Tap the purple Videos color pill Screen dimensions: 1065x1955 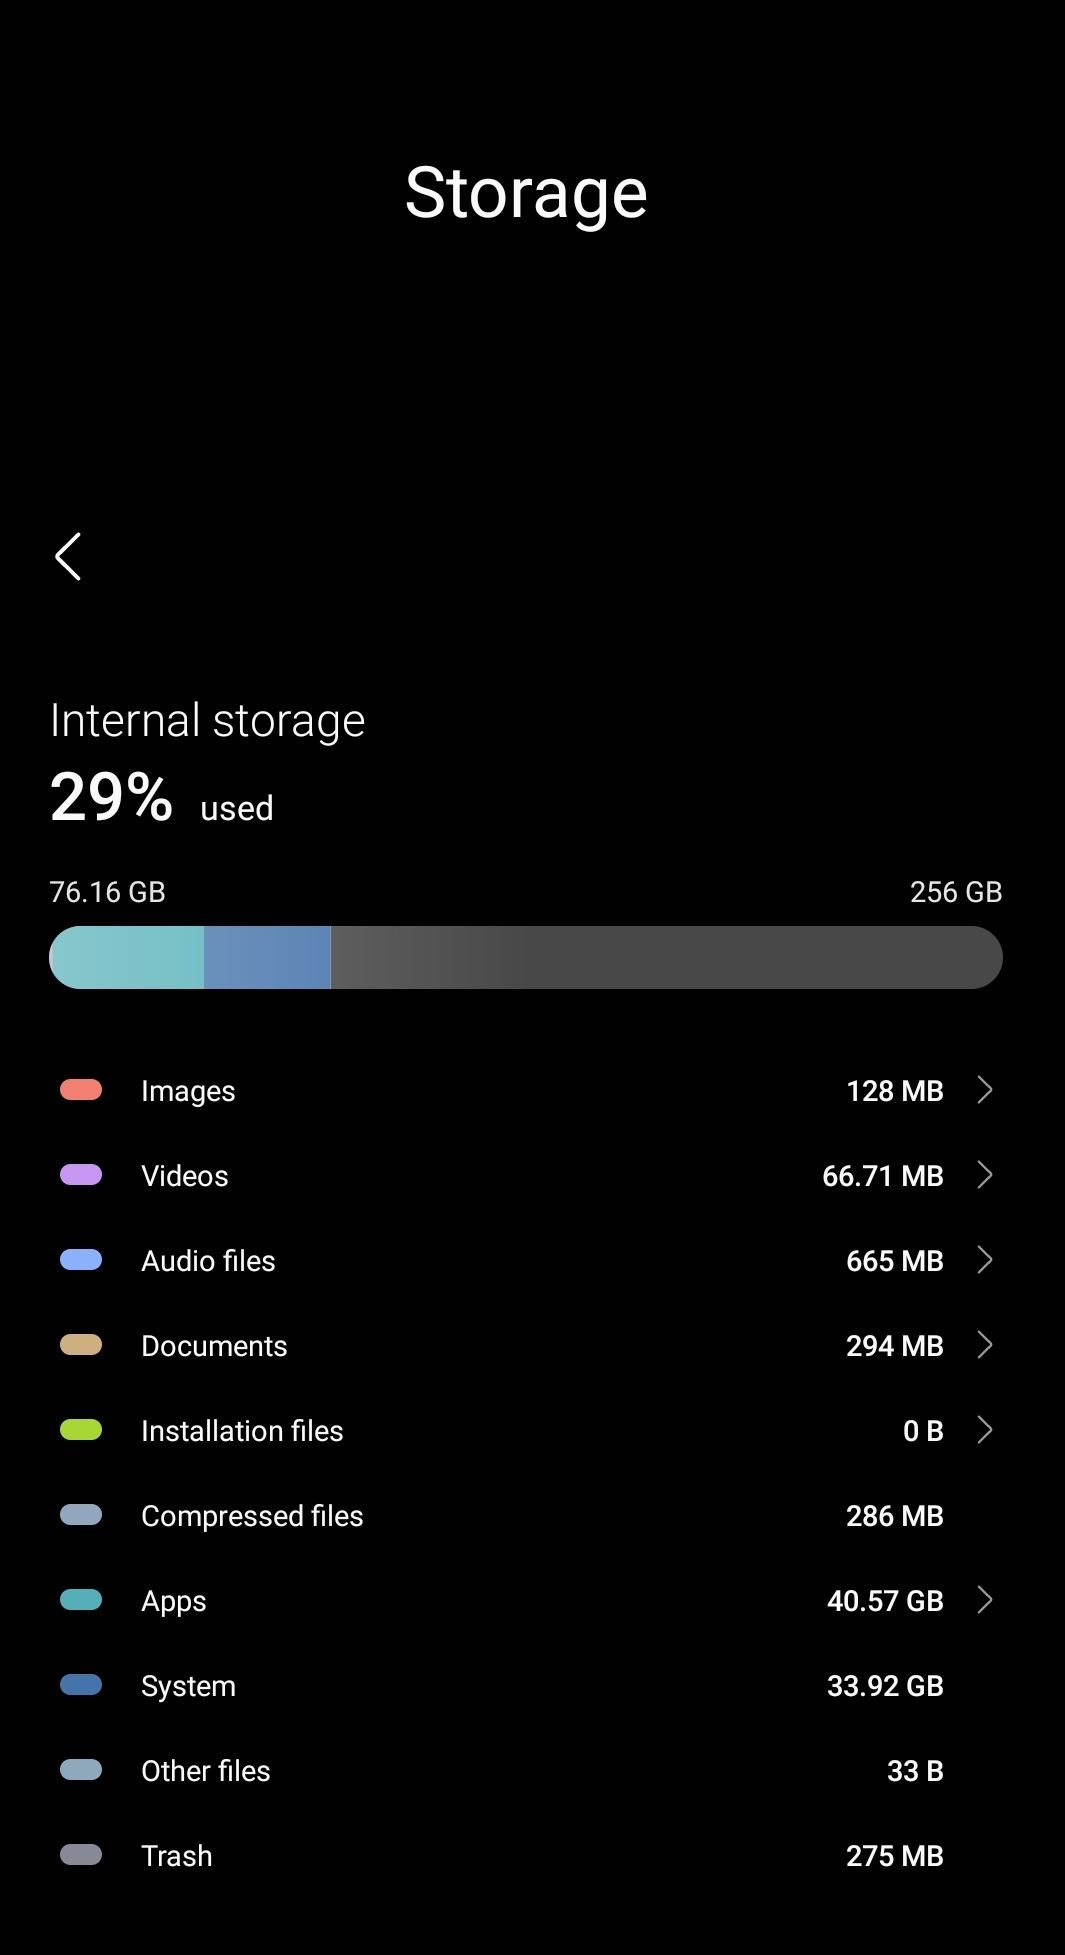point(81,1175)
